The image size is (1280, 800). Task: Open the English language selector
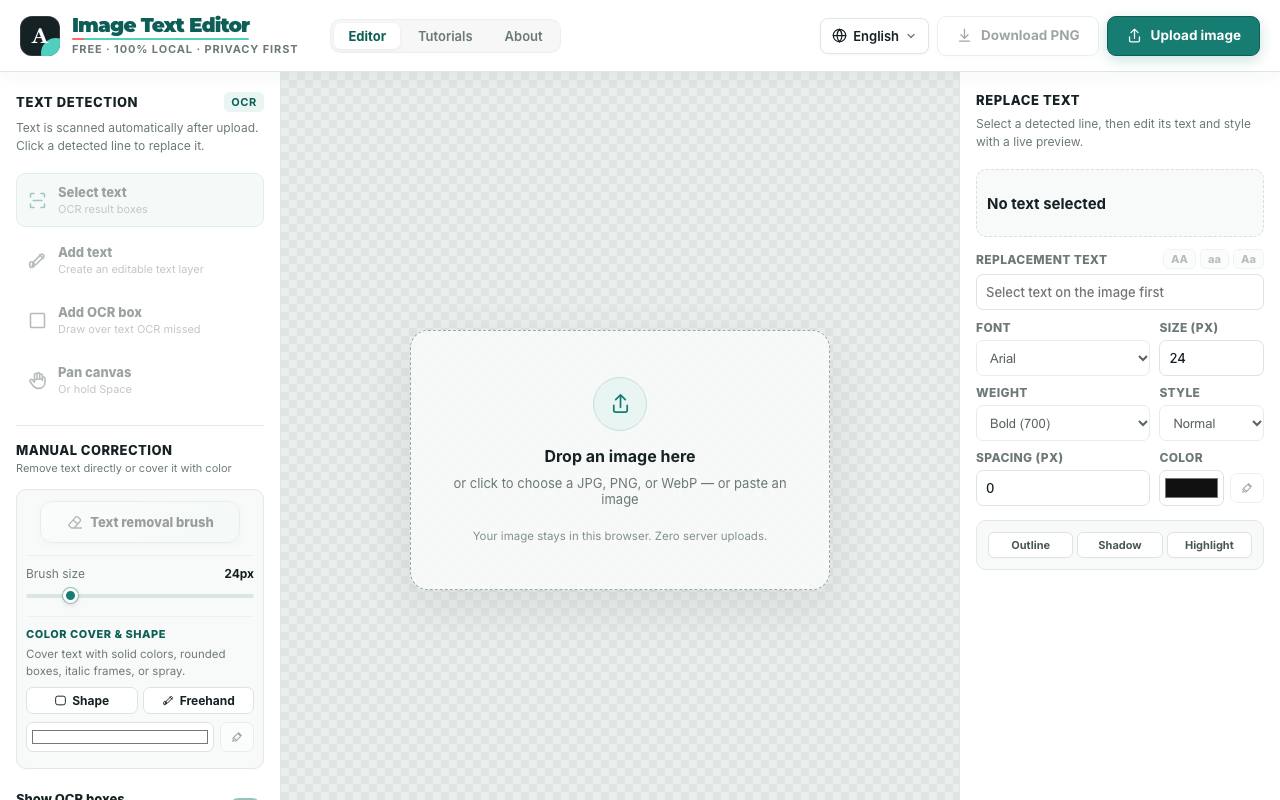(874, 36)
